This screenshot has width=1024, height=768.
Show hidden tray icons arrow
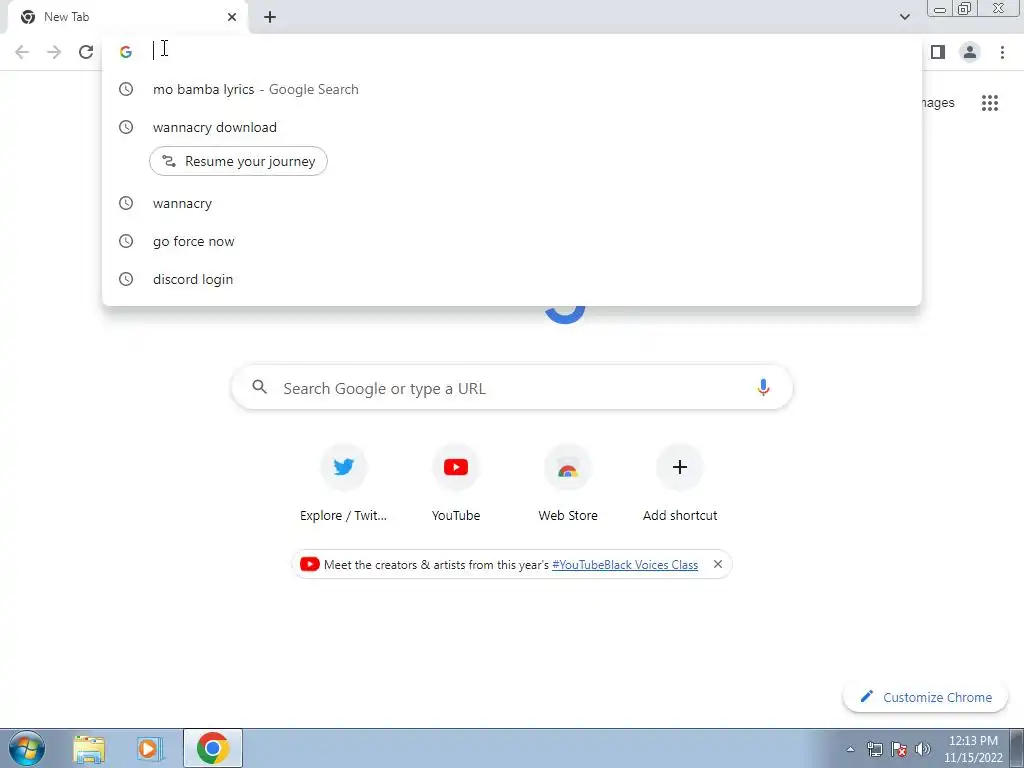click(850, 749)
